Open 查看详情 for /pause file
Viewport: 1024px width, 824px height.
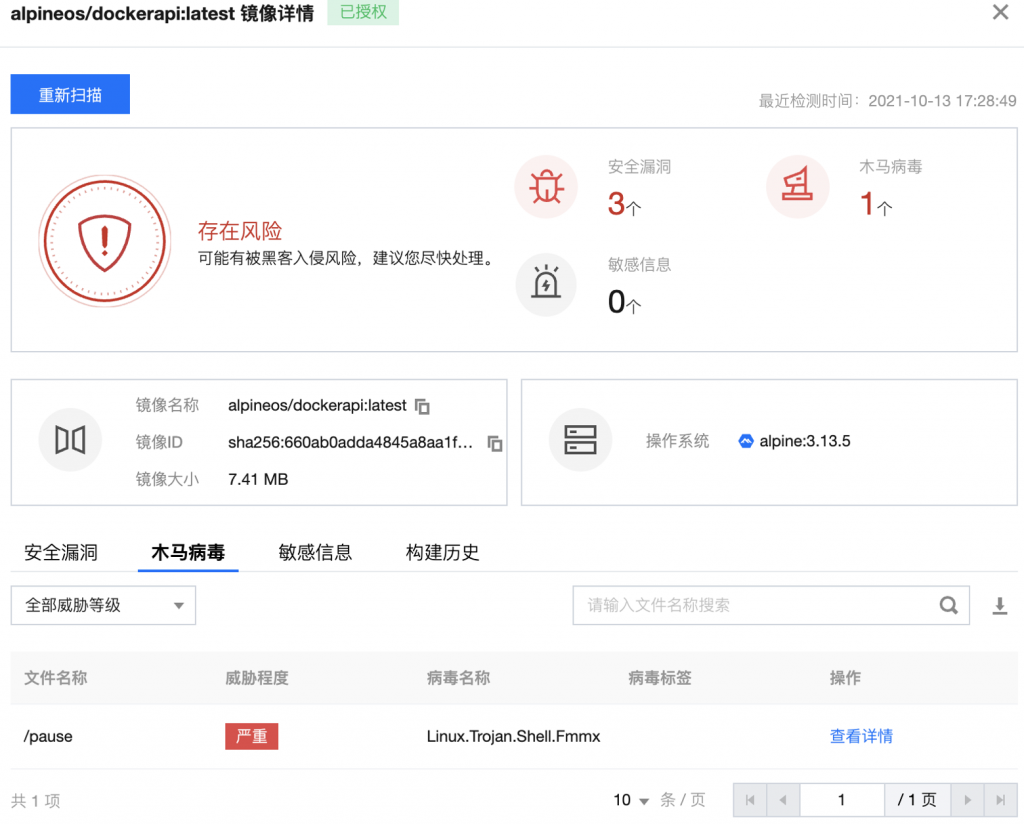[x=861, y=737]
